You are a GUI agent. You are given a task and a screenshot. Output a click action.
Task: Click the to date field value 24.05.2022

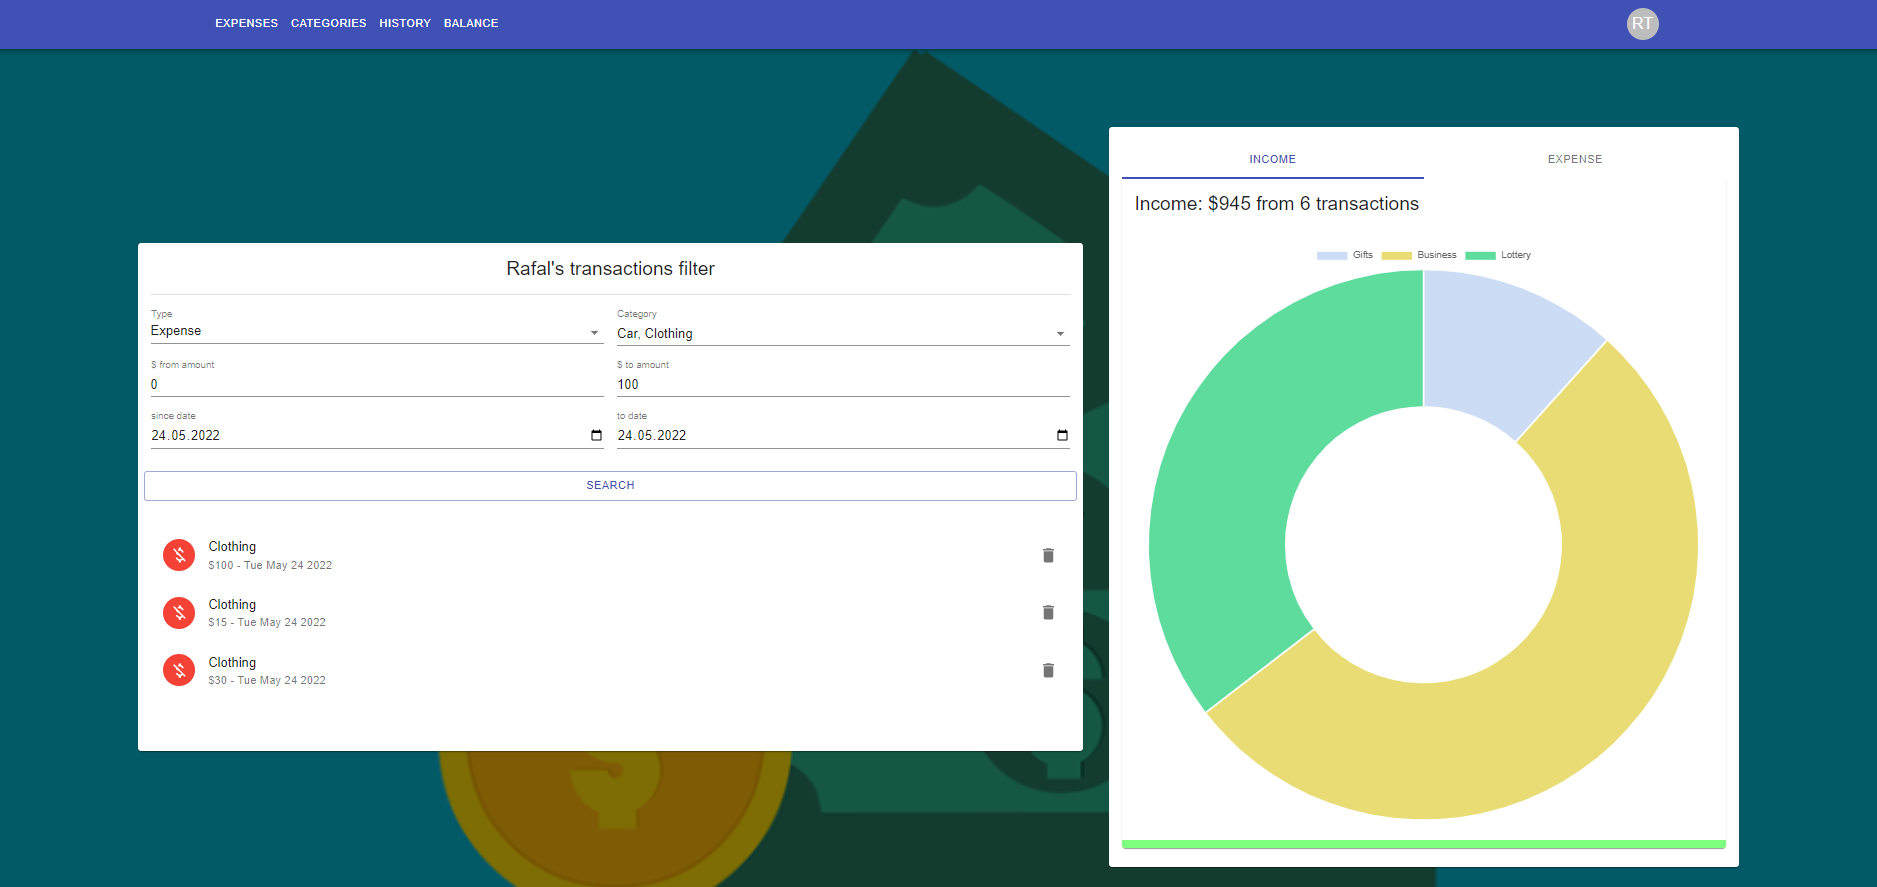click(x=652, y=435)
